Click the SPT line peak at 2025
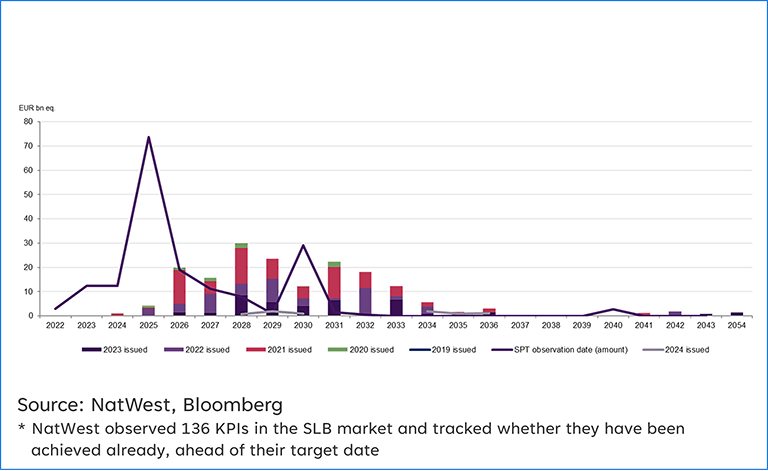This screenshot has height=471, width=768. 149,137
